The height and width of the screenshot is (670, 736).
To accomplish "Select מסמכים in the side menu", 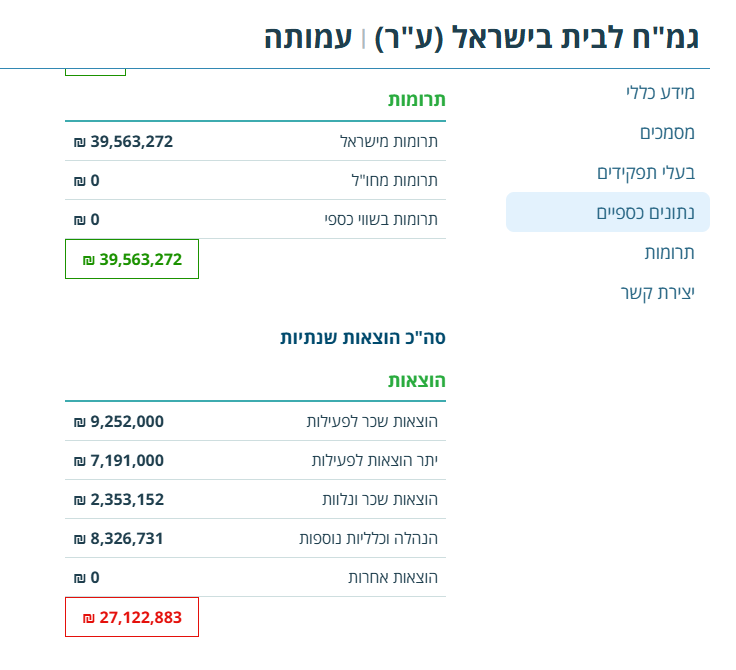I will [x=667, y=133].
